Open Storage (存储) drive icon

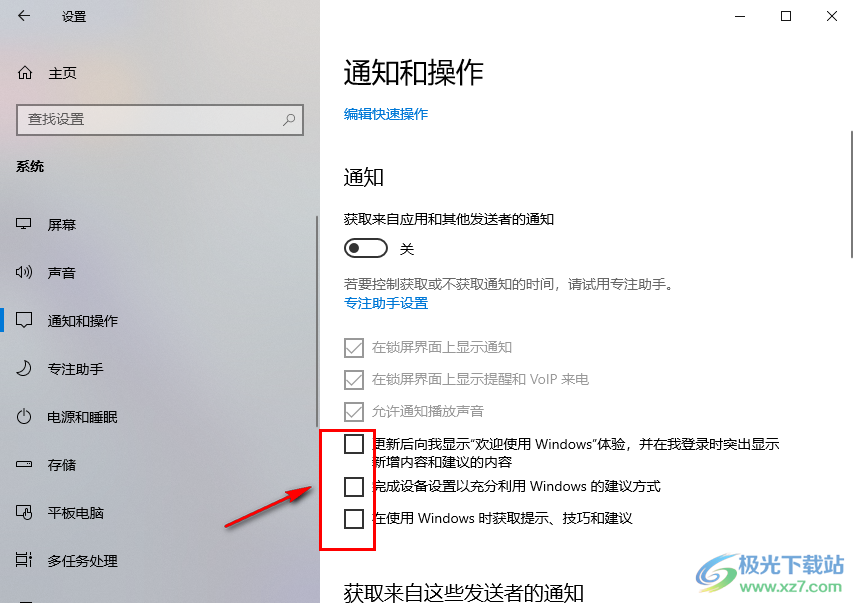(23, 465)
